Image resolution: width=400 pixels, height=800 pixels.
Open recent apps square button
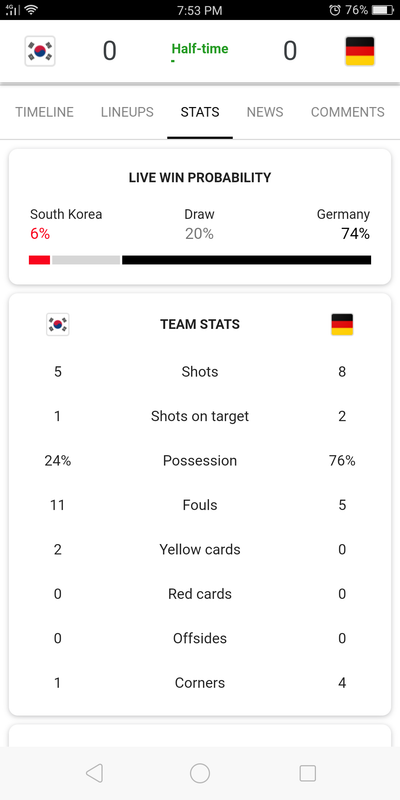click(307, 773)
